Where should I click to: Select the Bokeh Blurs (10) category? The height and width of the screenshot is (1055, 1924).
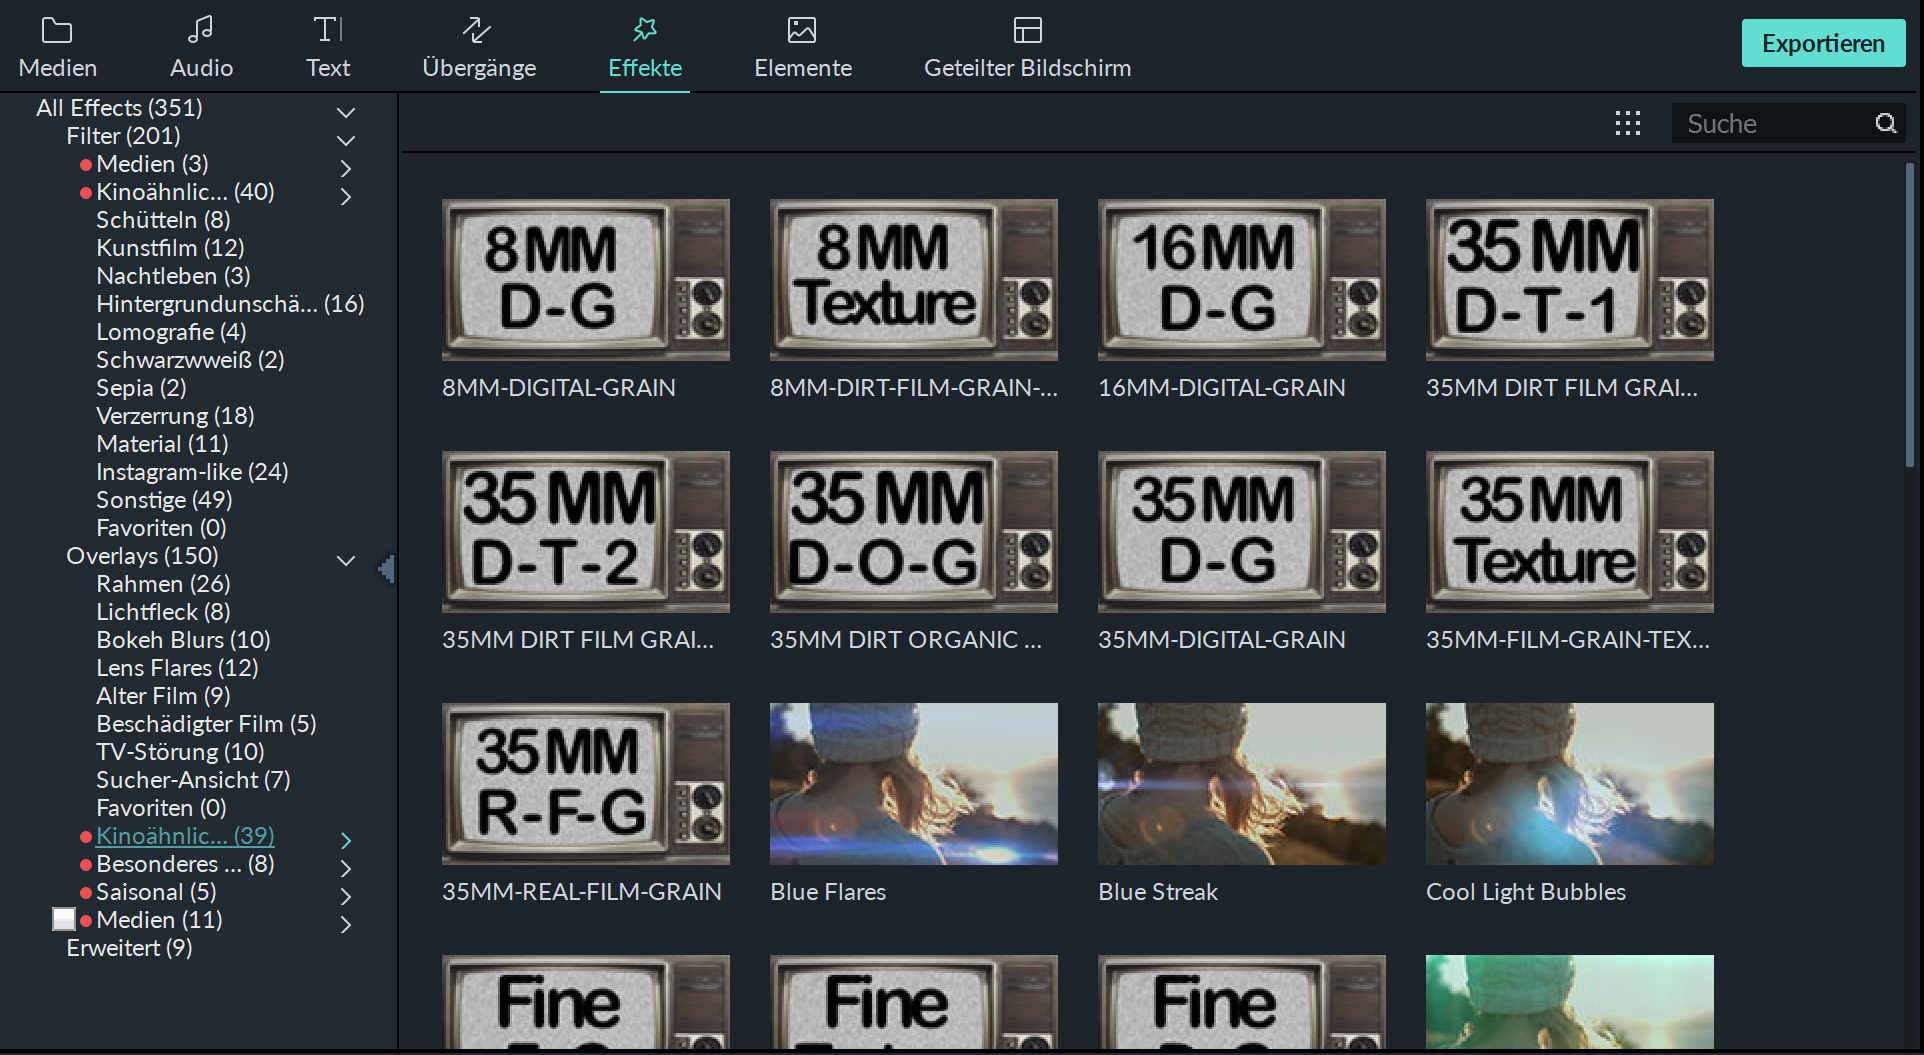point(183,639)
